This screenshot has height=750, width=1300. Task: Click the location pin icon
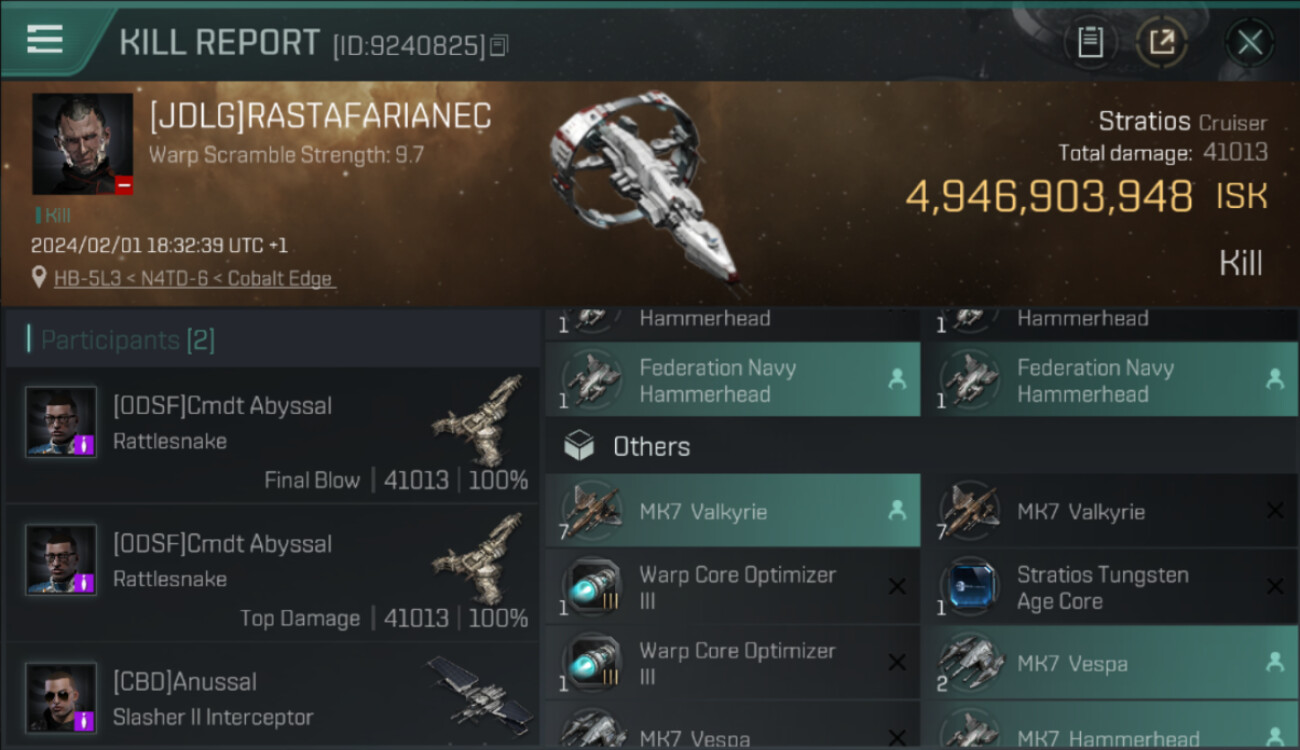coord(39,279)
